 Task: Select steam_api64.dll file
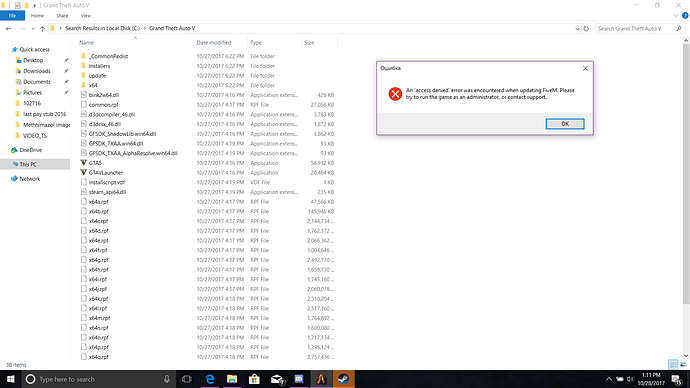pyautogui.click(x=107, y=192)
